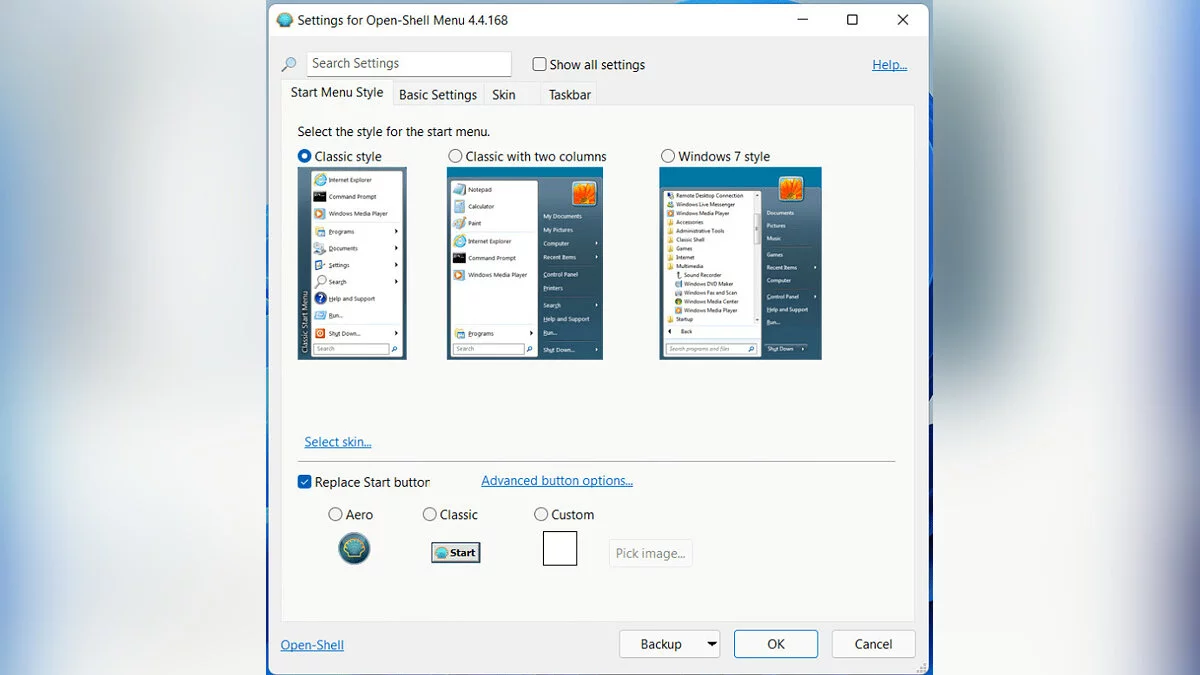Click the Classic style menu preview
Screen dimensions: 1200x675
352,263
